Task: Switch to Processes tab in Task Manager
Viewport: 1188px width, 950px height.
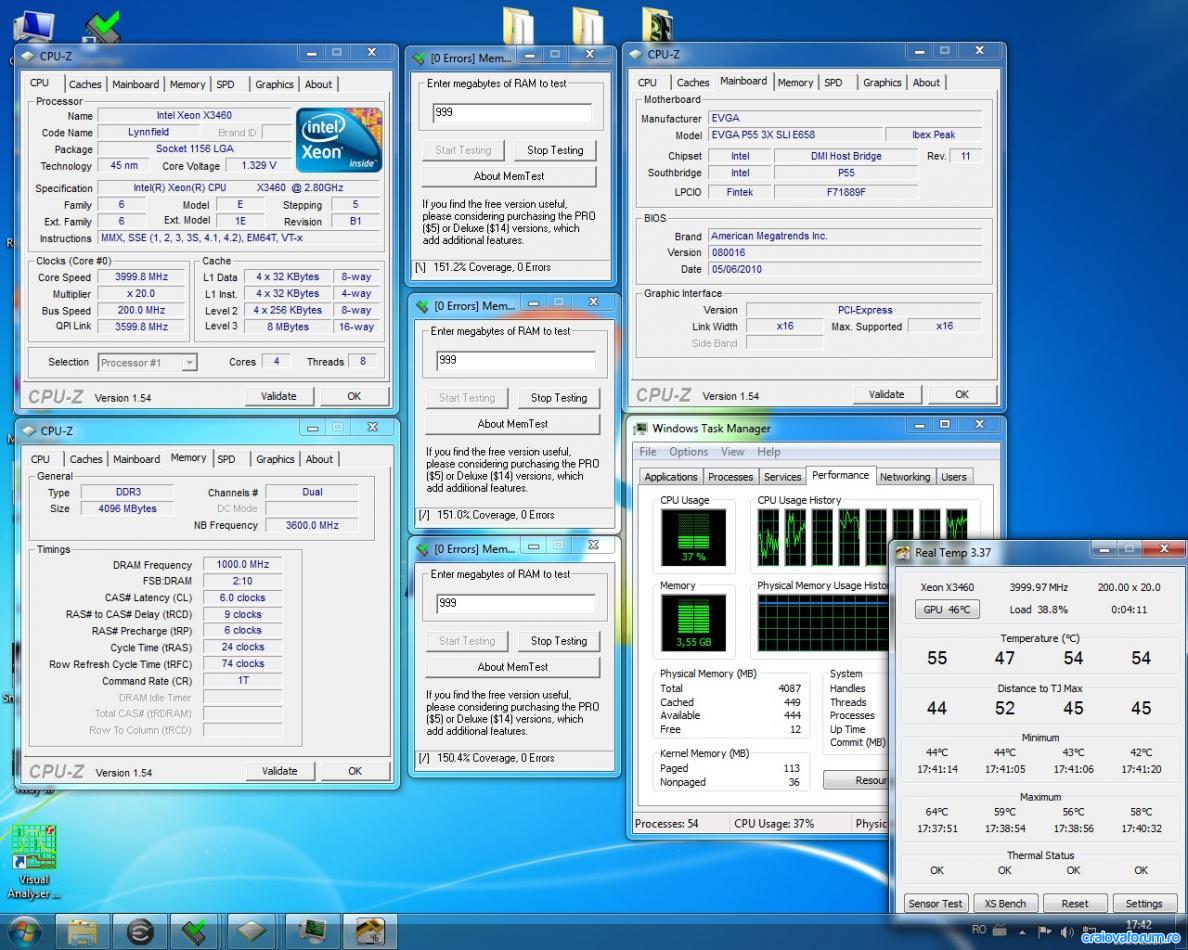Action: 730,477
